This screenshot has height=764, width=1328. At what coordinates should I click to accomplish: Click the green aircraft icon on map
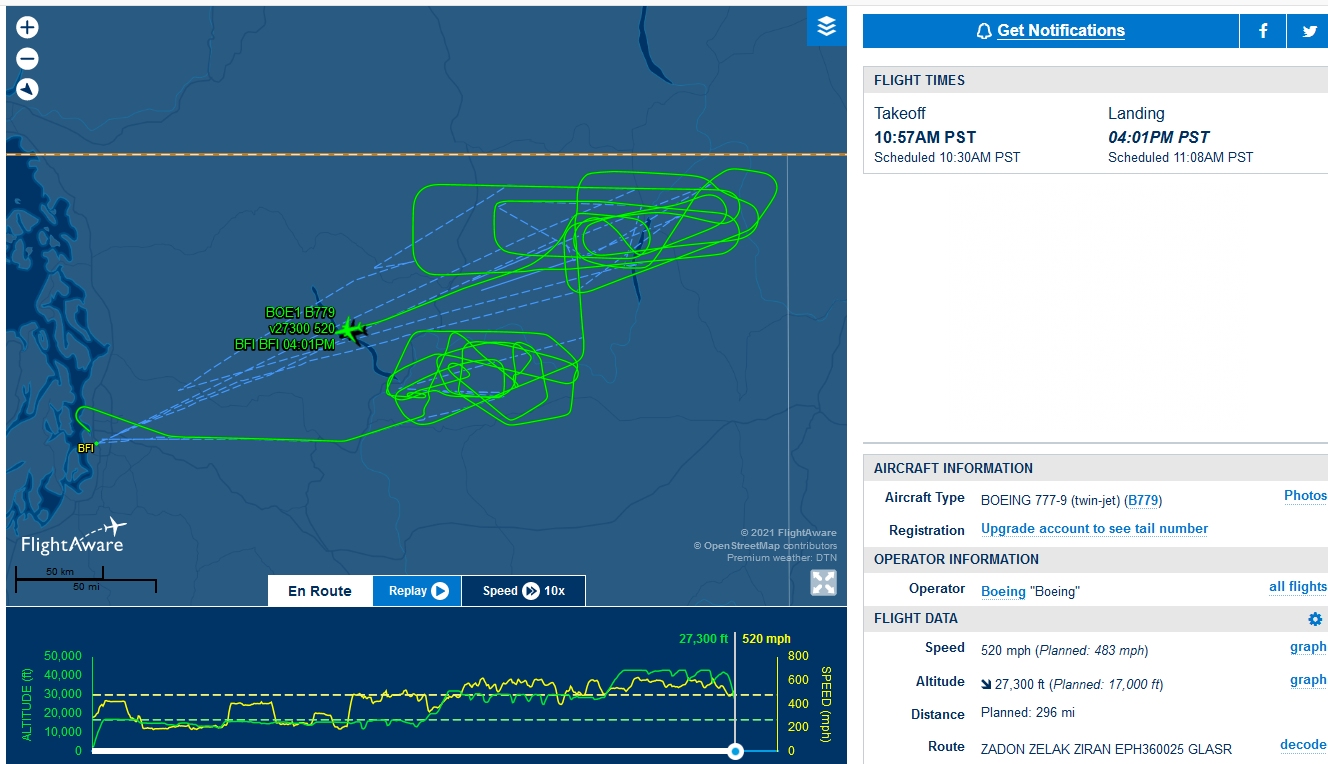(x=349, y=329)
